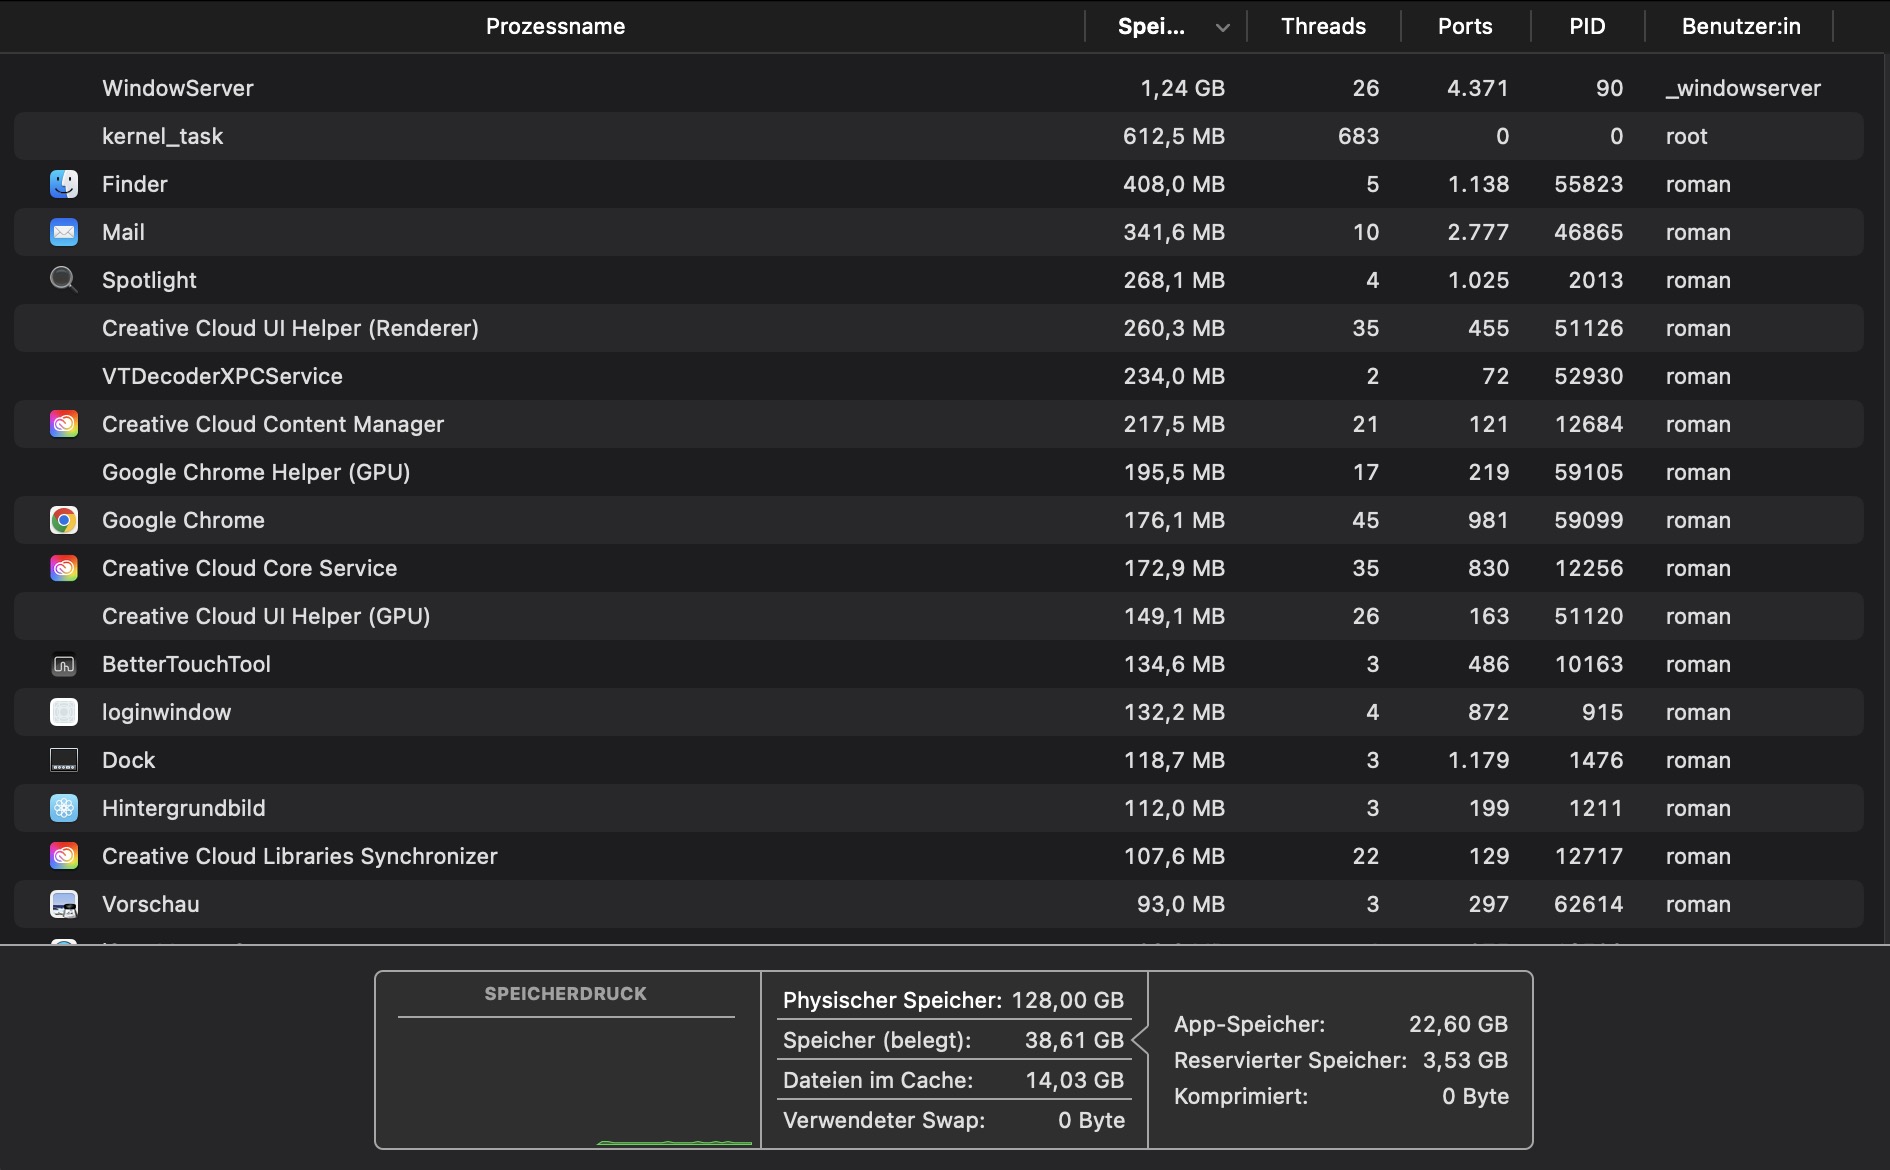Screen dimensions: 1890x1170
Task: Click the Speicherdruck memory pressure graph
Action: pyautogui.click(x=567, y=1083)
